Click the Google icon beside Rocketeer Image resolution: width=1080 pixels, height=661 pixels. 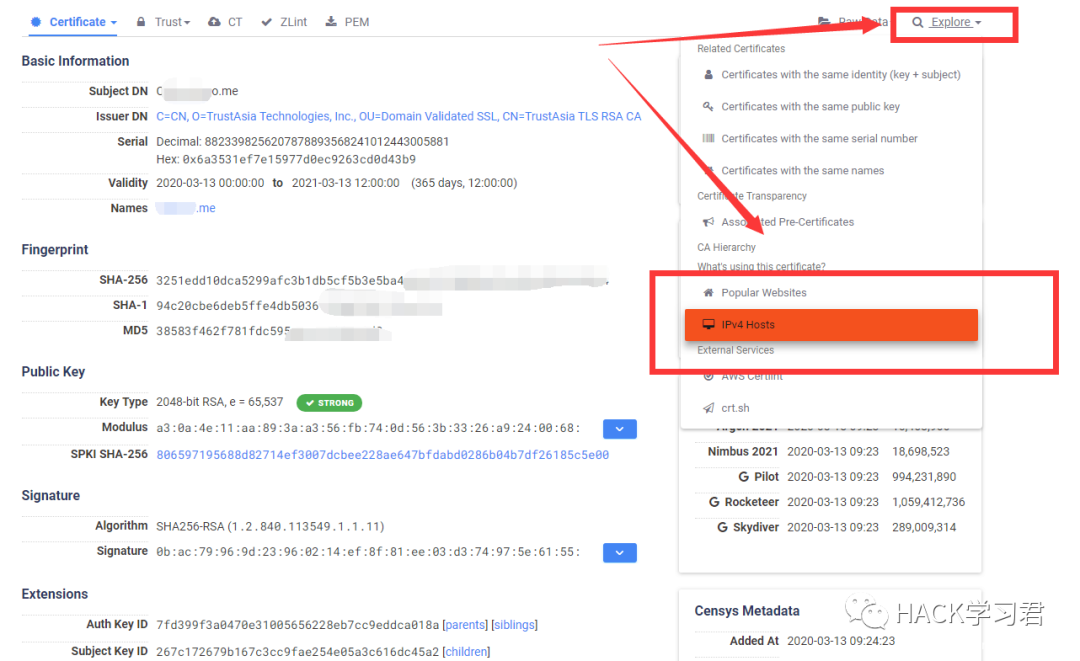click(714, 503)
